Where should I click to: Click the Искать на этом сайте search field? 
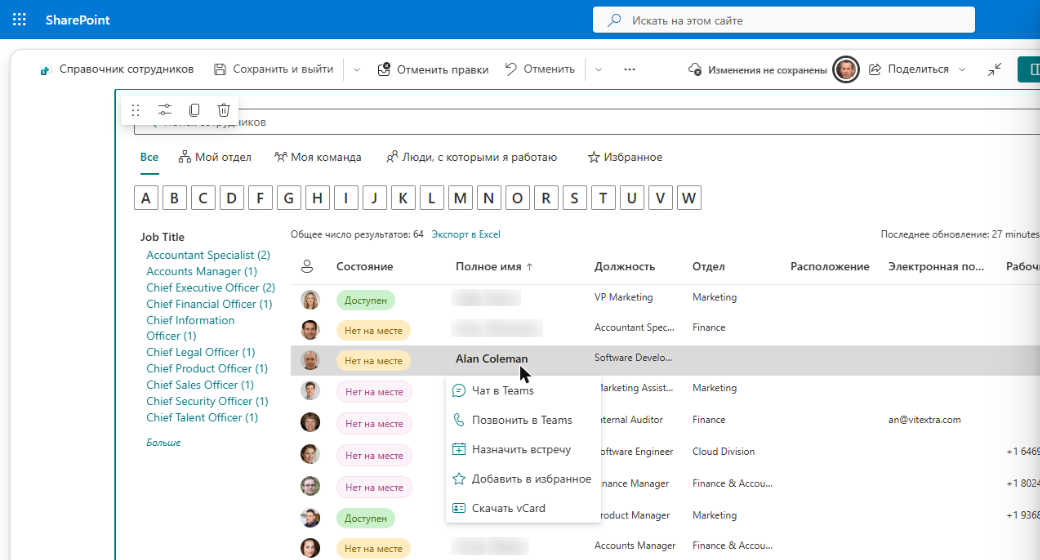[x=784, y=20]
